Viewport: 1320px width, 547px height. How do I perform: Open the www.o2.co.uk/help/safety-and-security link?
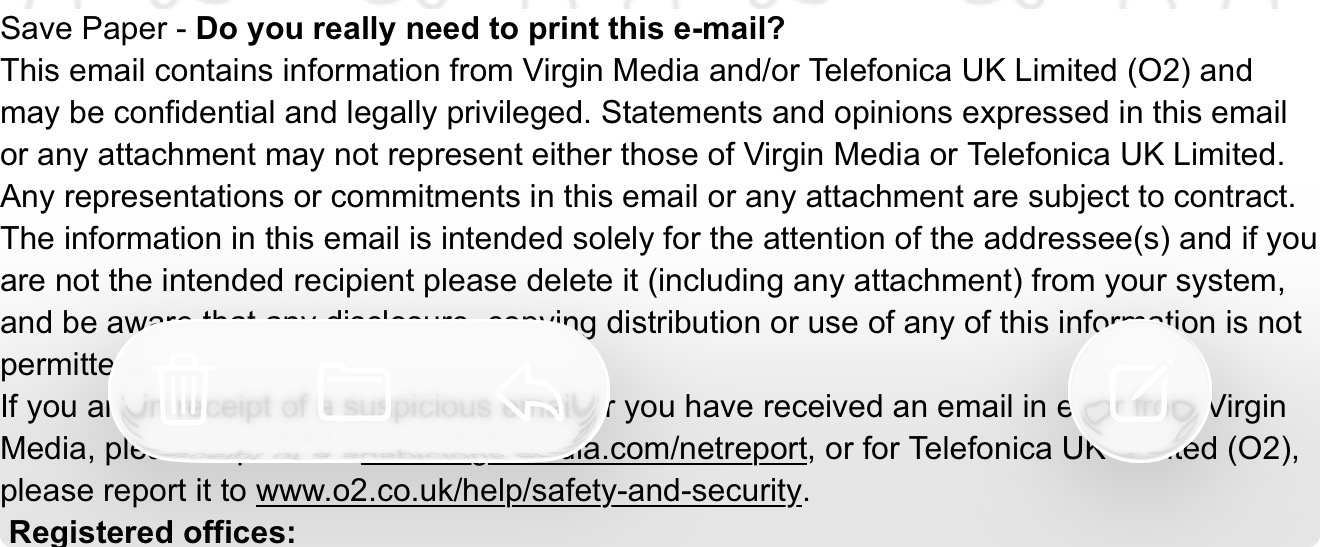(x=528, y=491)
